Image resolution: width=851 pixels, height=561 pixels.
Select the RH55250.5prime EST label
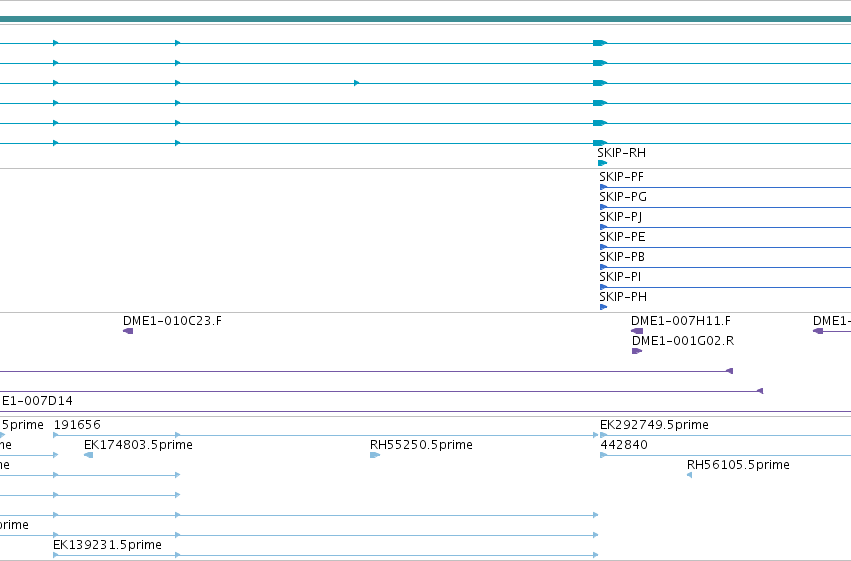421,445
